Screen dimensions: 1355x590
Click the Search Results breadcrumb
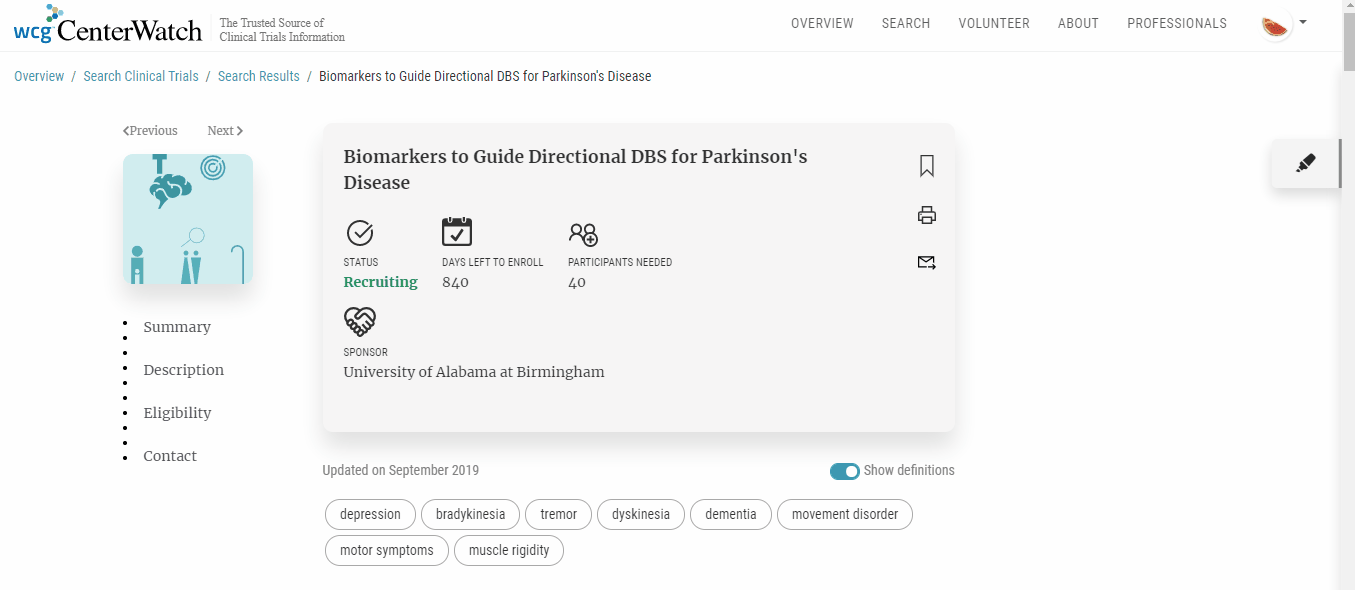259,77
